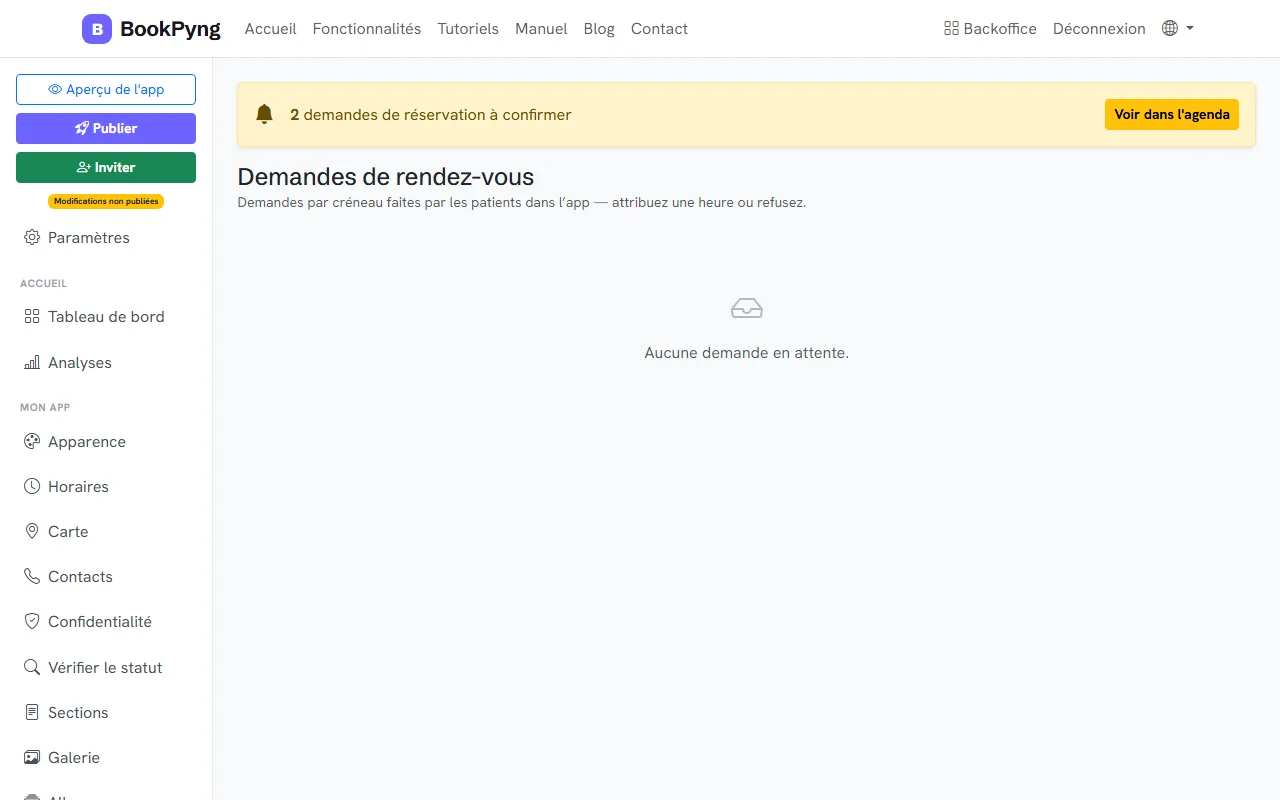This screenshot has width=1280, height=800.
Task: Click the Déconnexion link
Action: click(1099, 29)
